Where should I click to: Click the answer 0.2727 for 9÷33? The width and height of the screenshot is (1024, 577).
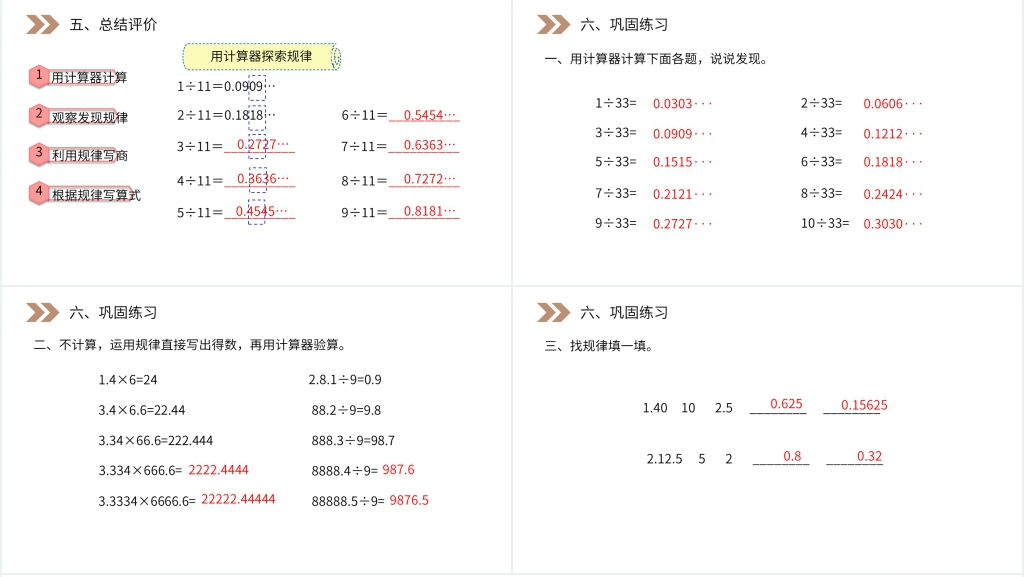tap(682, 224)
